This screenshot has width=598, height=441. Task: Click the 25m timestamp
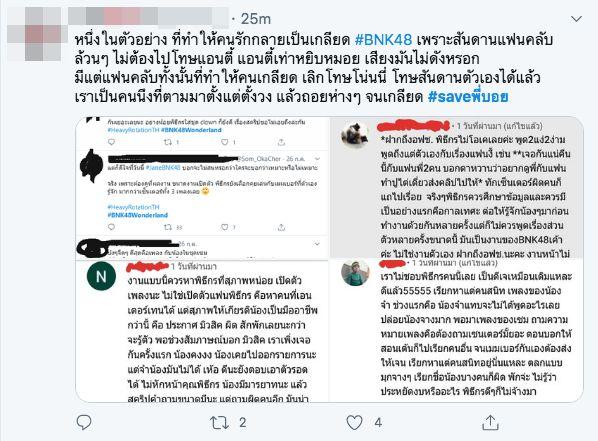coord(256,19)
